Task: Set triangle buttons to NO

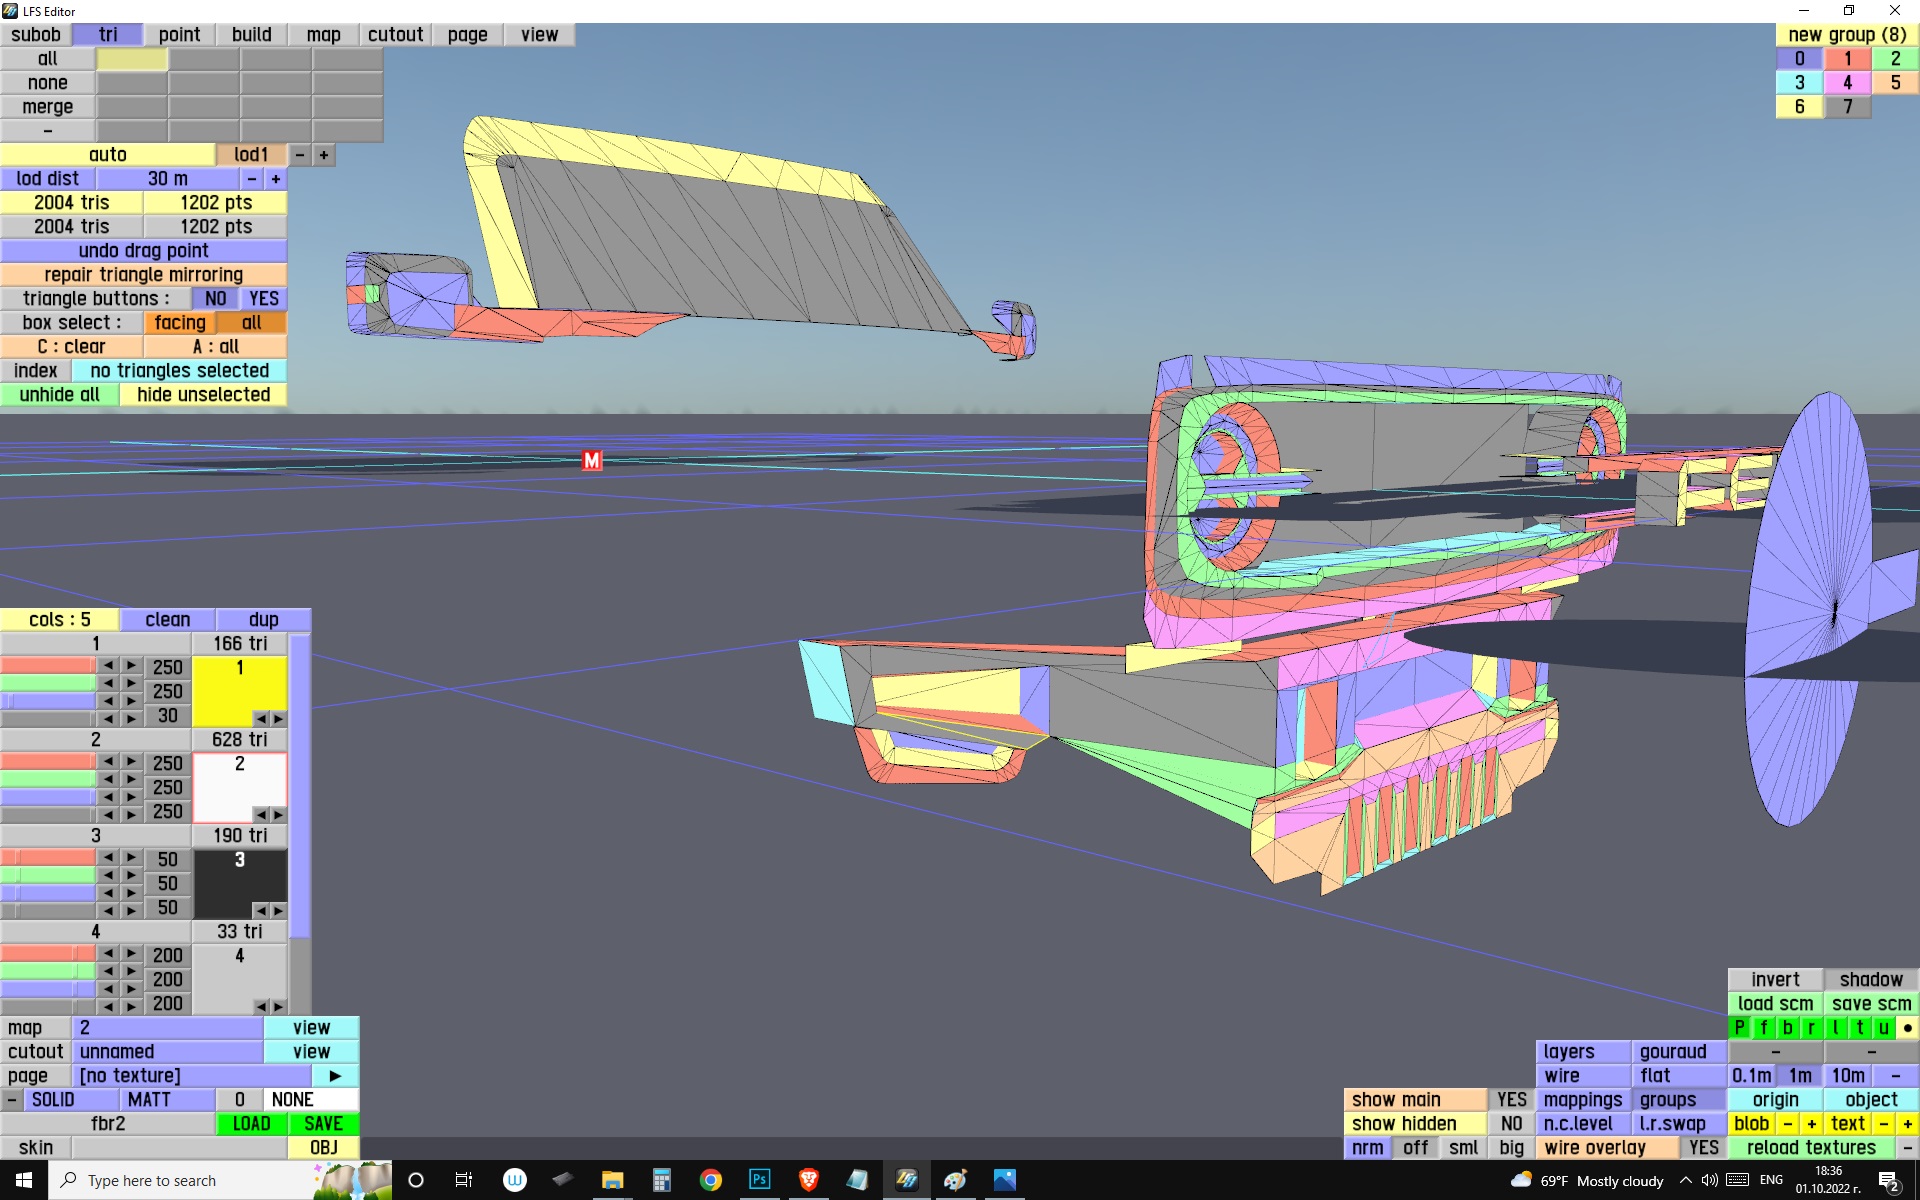Action: tap(215, 299)
